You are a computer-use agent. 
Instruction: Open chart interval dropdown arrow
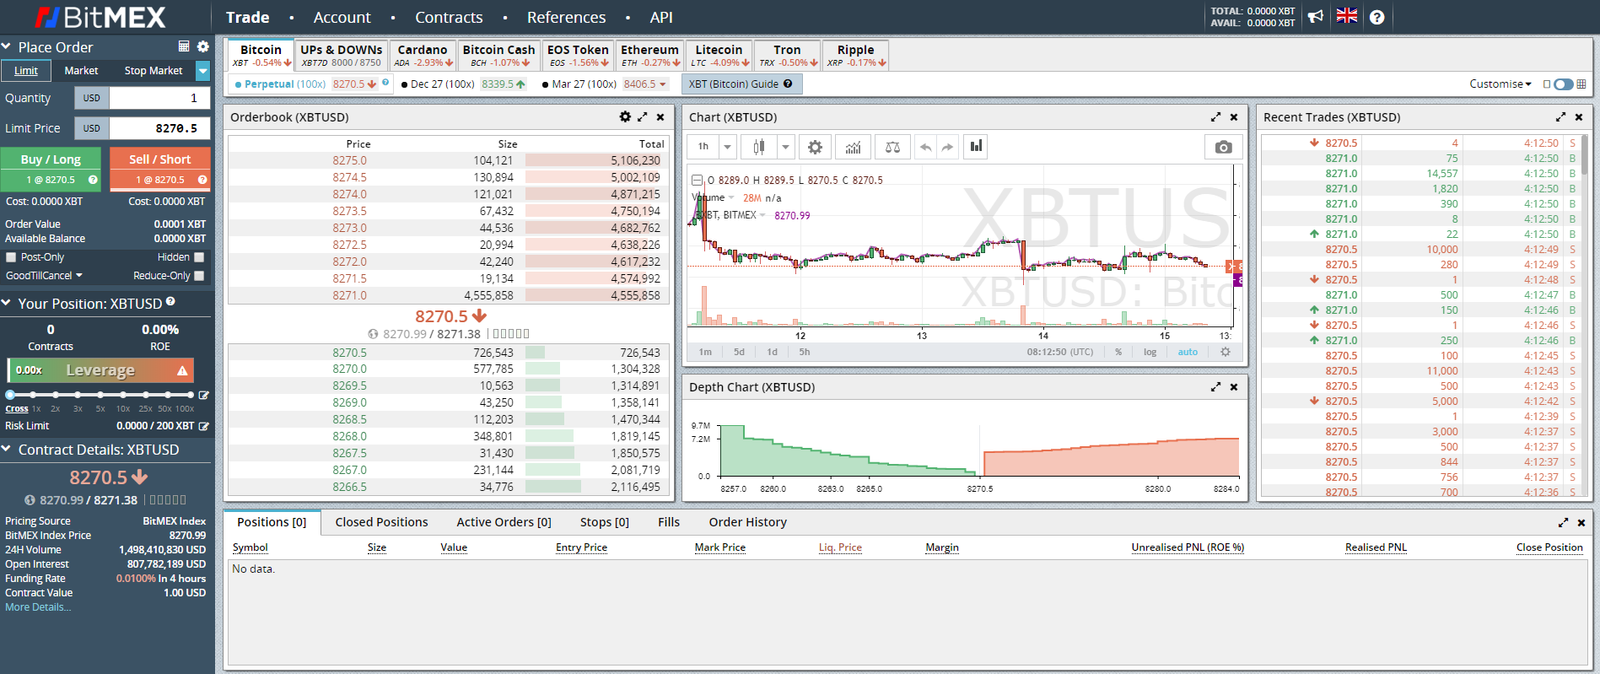tap(727, 147)
